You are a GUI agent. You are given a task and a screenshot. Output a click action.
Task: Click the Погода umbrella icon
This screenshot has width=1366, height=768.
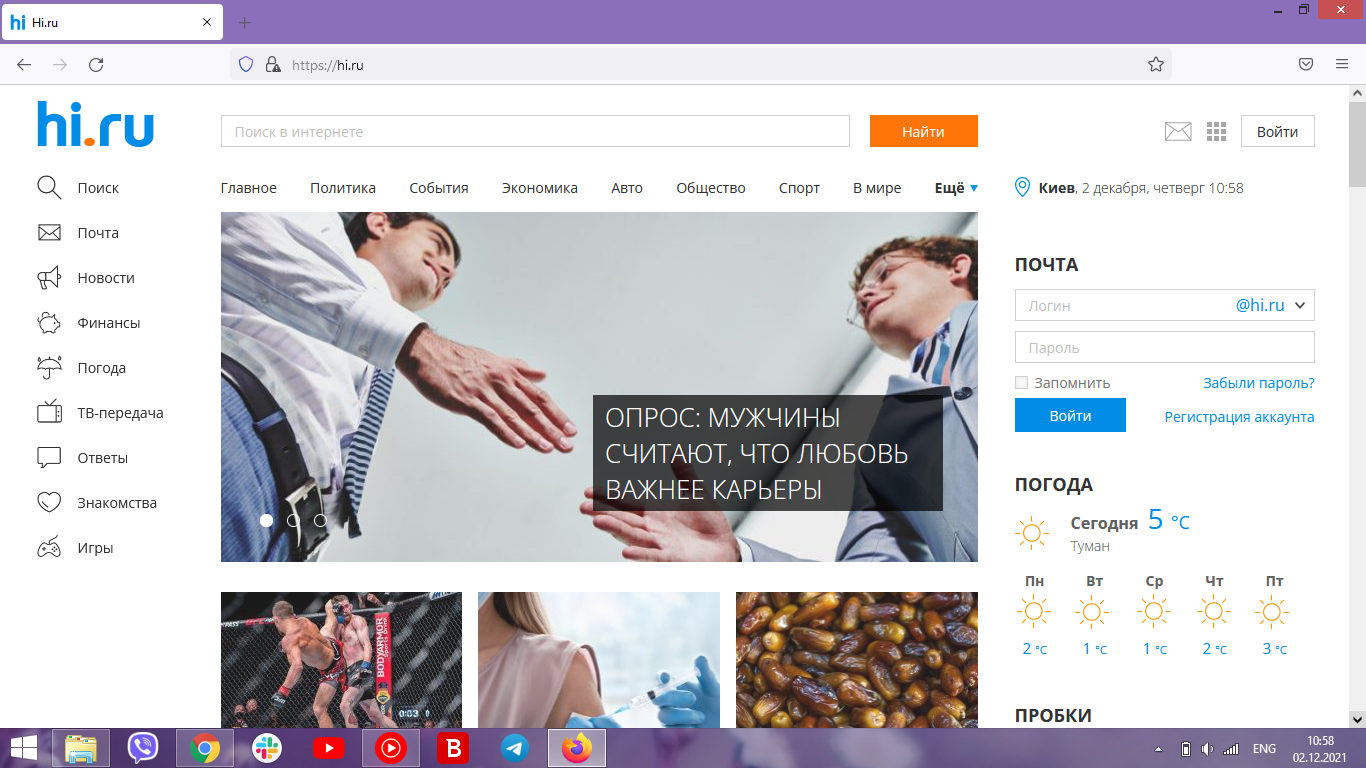pyautogui.click(x=49, y=368)
